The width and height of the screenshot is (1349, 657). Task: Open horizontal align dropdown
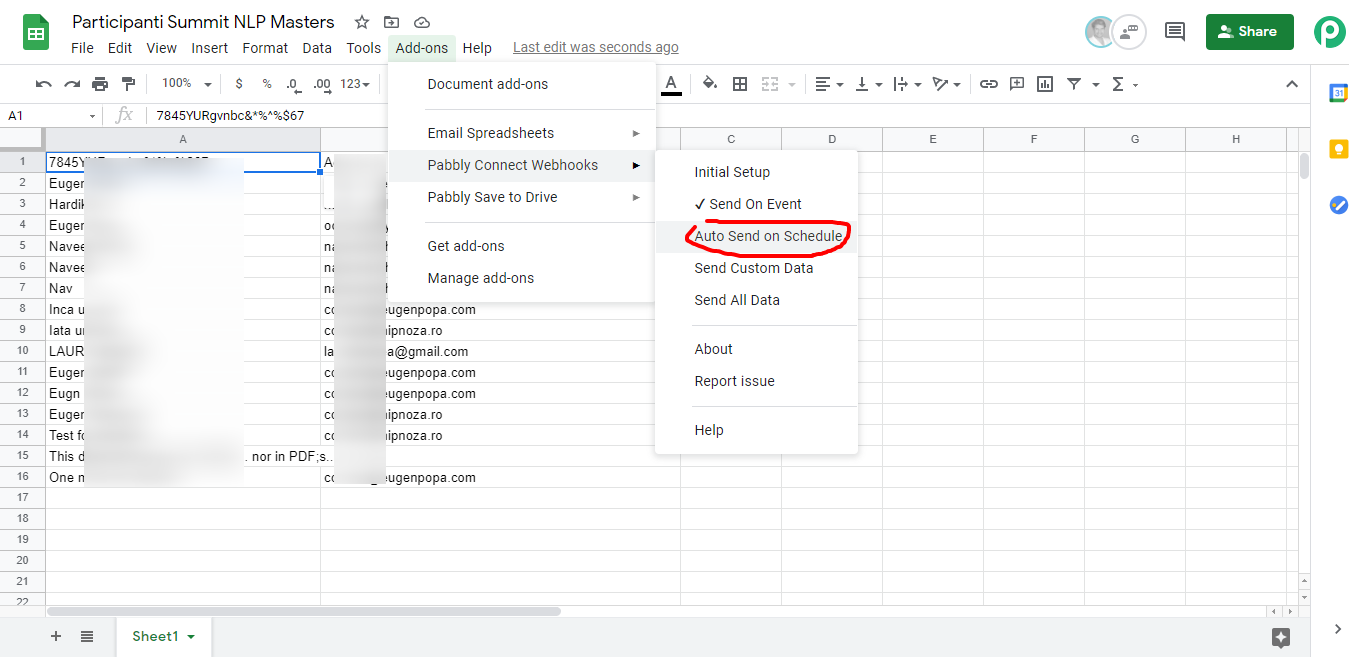829,84
